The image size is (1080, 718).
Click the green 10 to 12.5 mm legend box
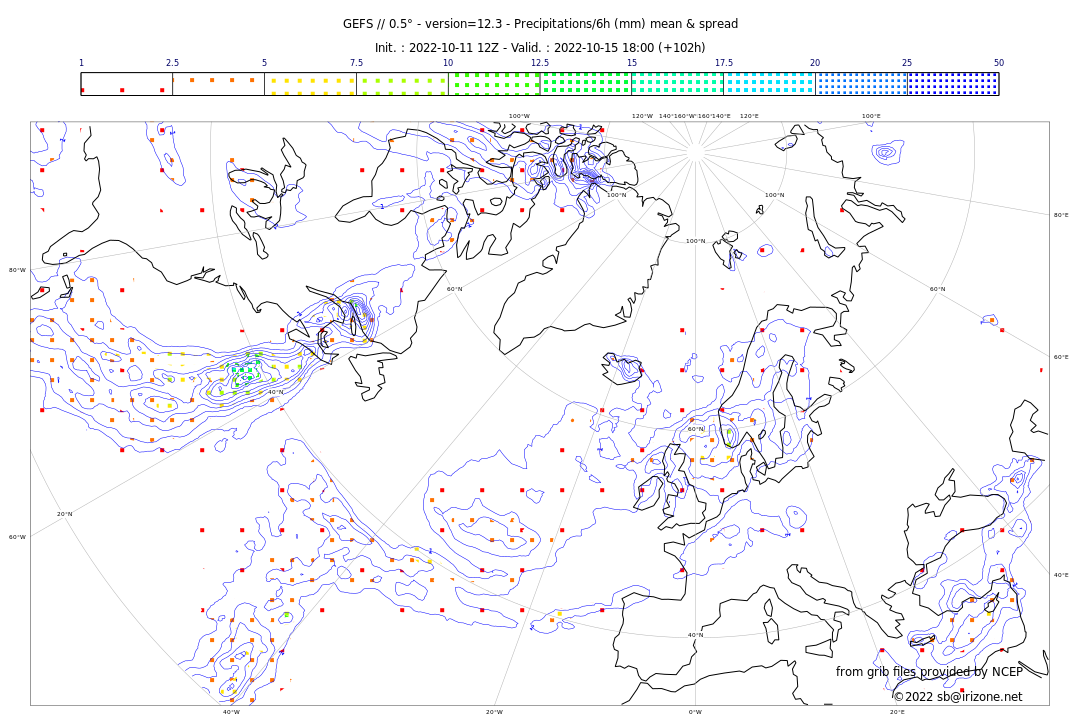click(494, 84)
